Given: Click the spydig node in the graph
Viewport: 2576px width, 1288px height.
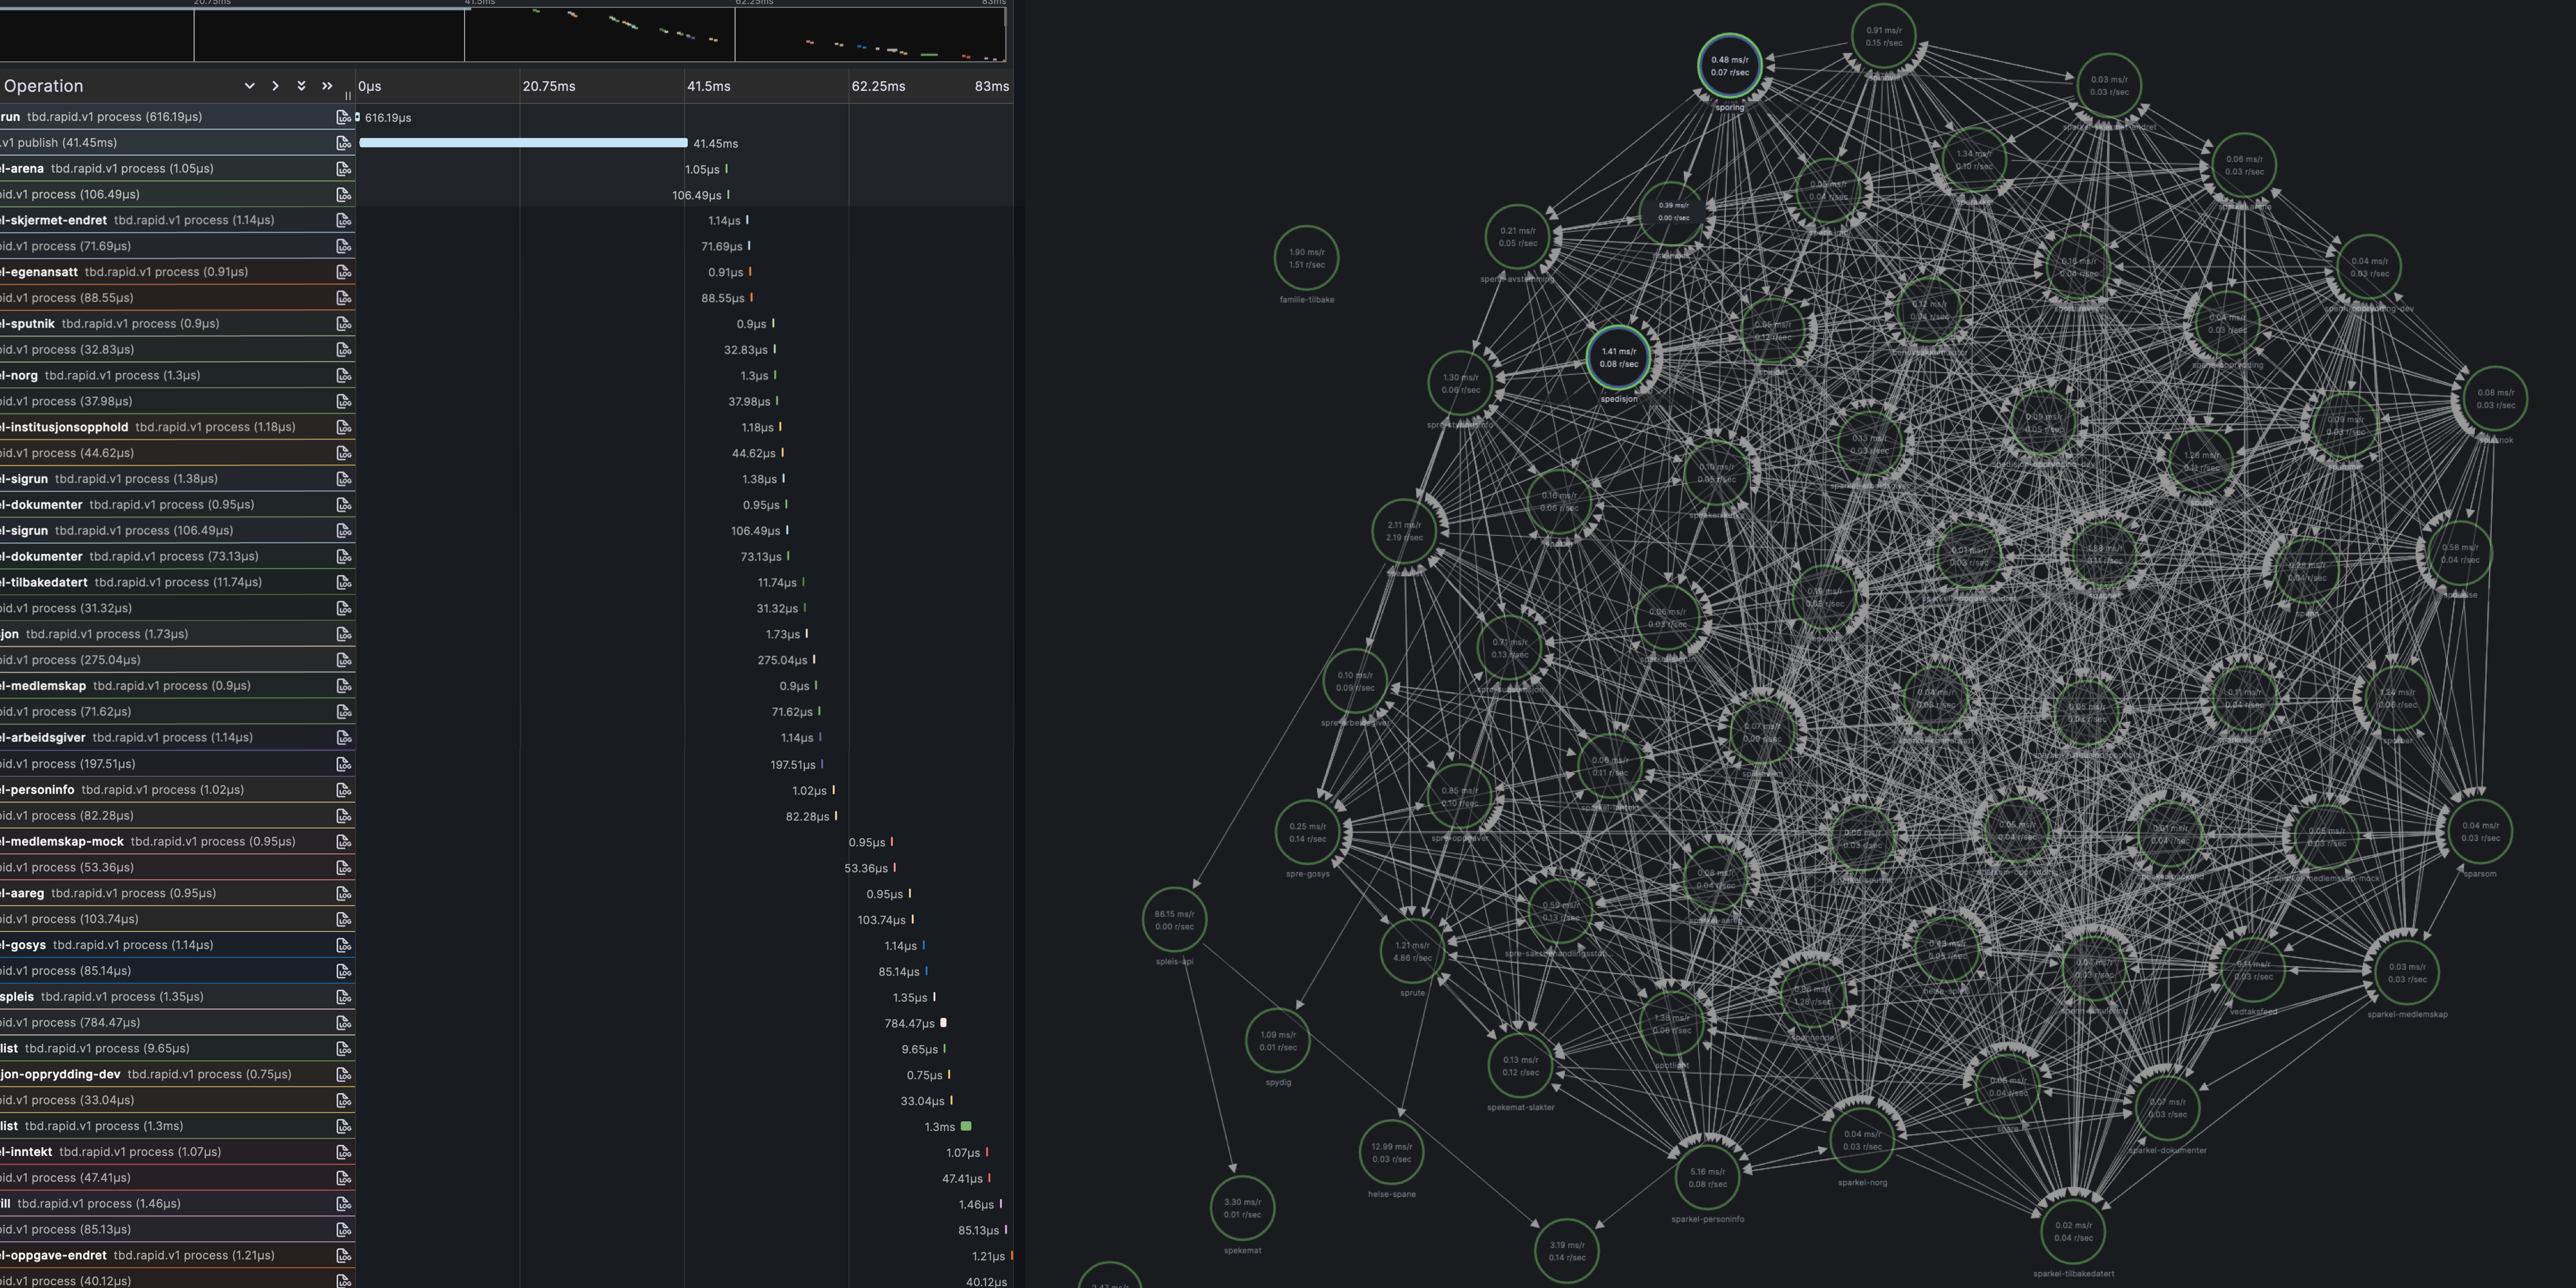Looking at the screenshot, I should point(1278,1041).
